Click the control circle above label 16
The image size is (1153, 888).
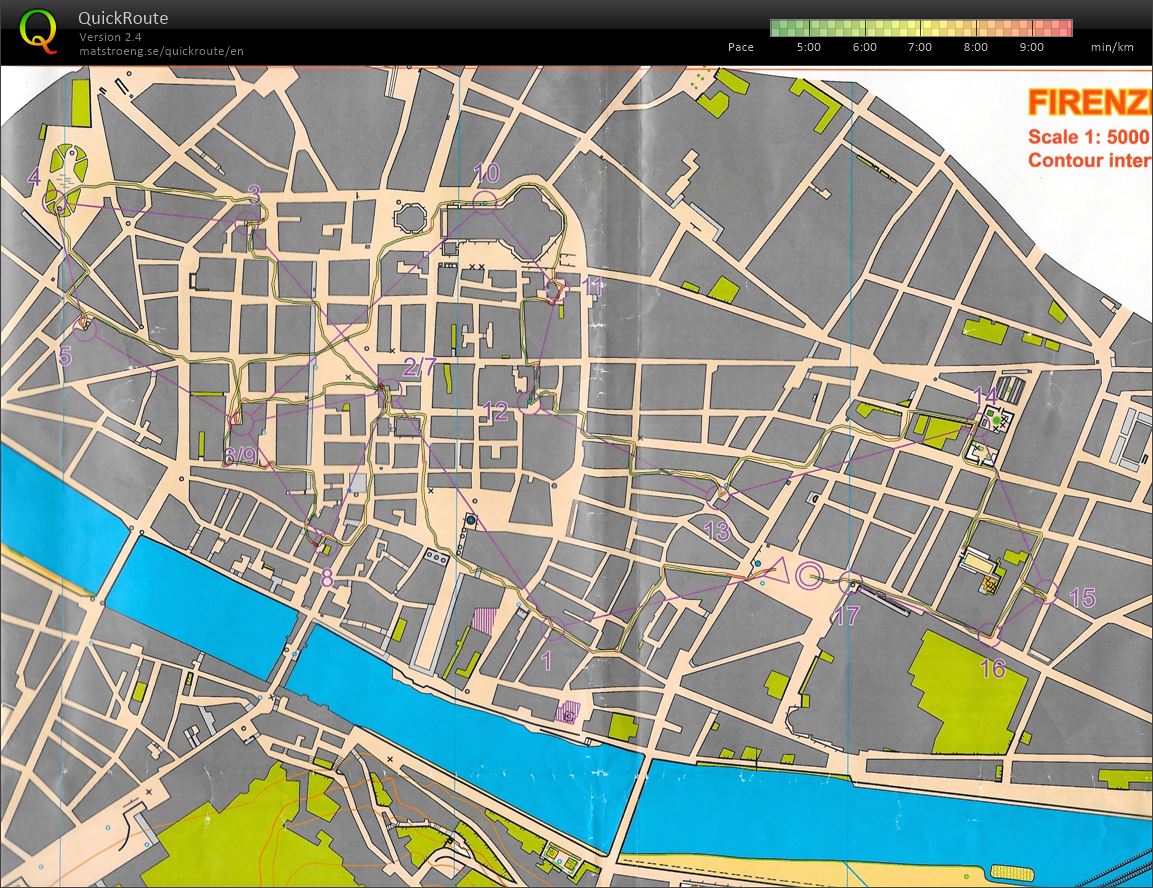click(x=990, y=634)
